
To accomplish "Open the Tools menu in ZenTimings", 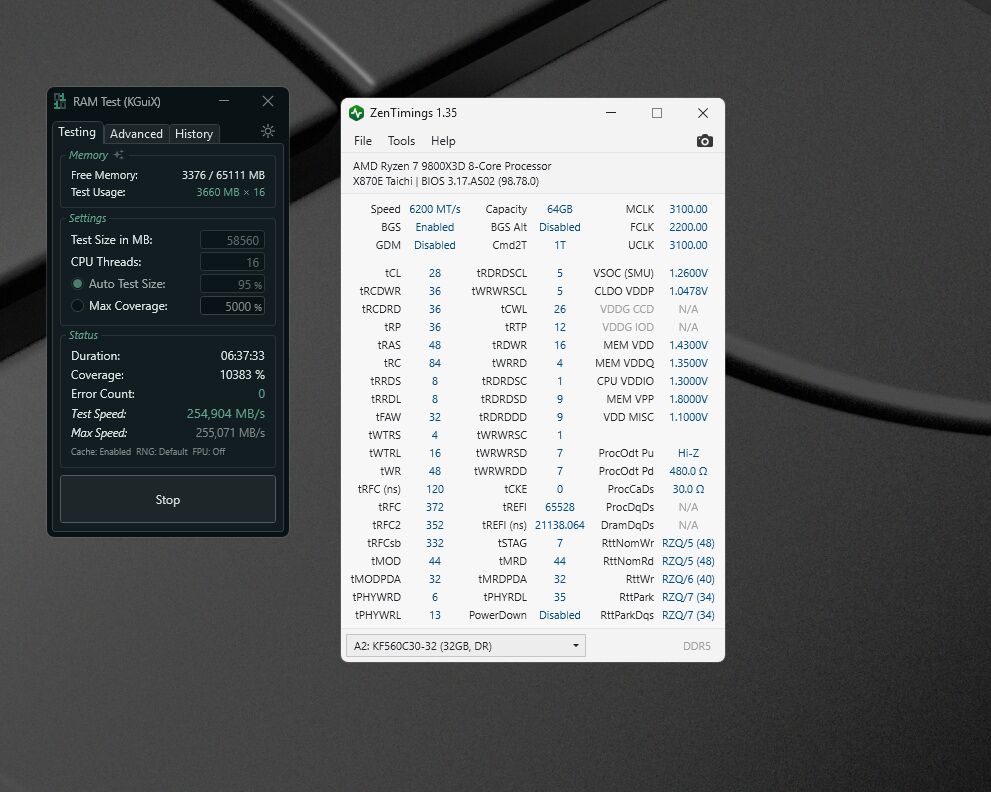I will pyautogui.click(x=401, y=141).
